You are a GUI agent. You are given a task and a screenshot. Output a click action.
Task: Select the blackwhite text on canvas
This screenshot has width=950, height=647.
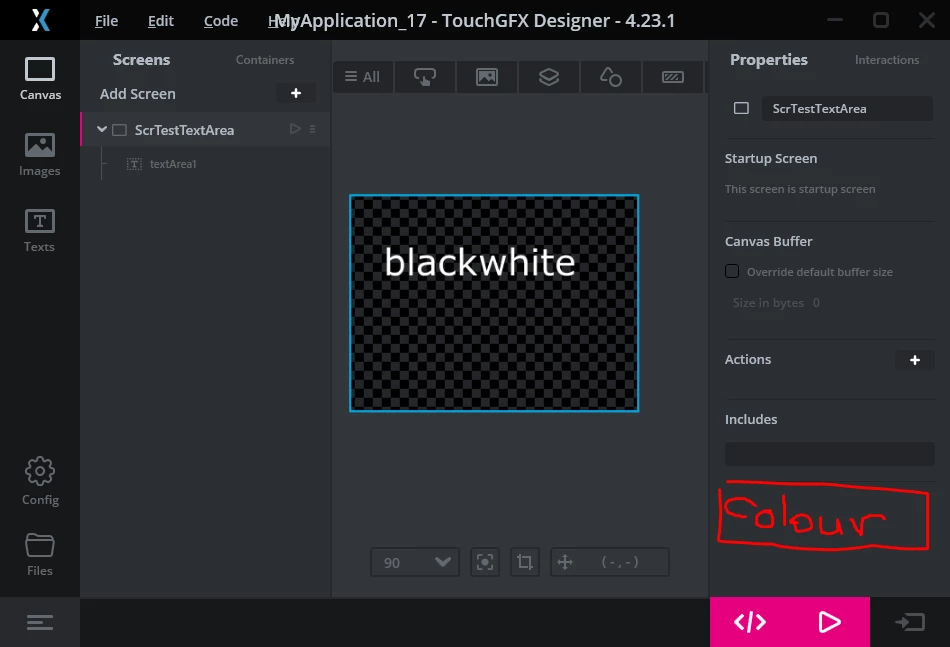coord(479,262)
